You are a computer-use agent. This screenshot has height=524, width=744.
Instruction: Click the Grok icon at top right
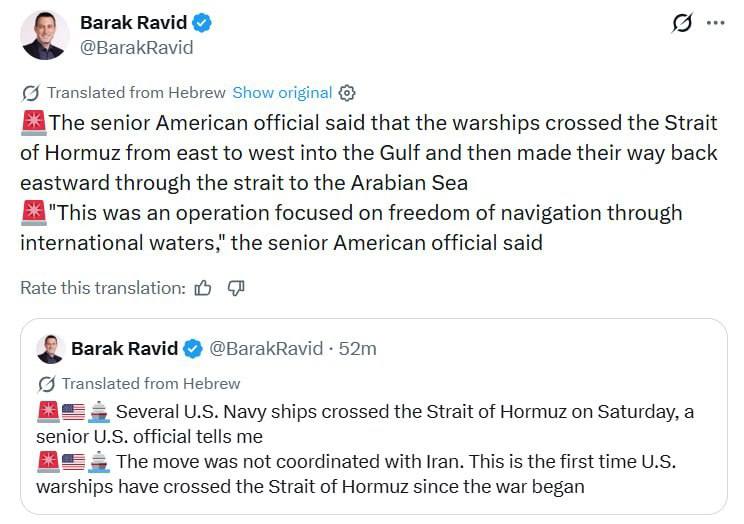pos(682,24)
